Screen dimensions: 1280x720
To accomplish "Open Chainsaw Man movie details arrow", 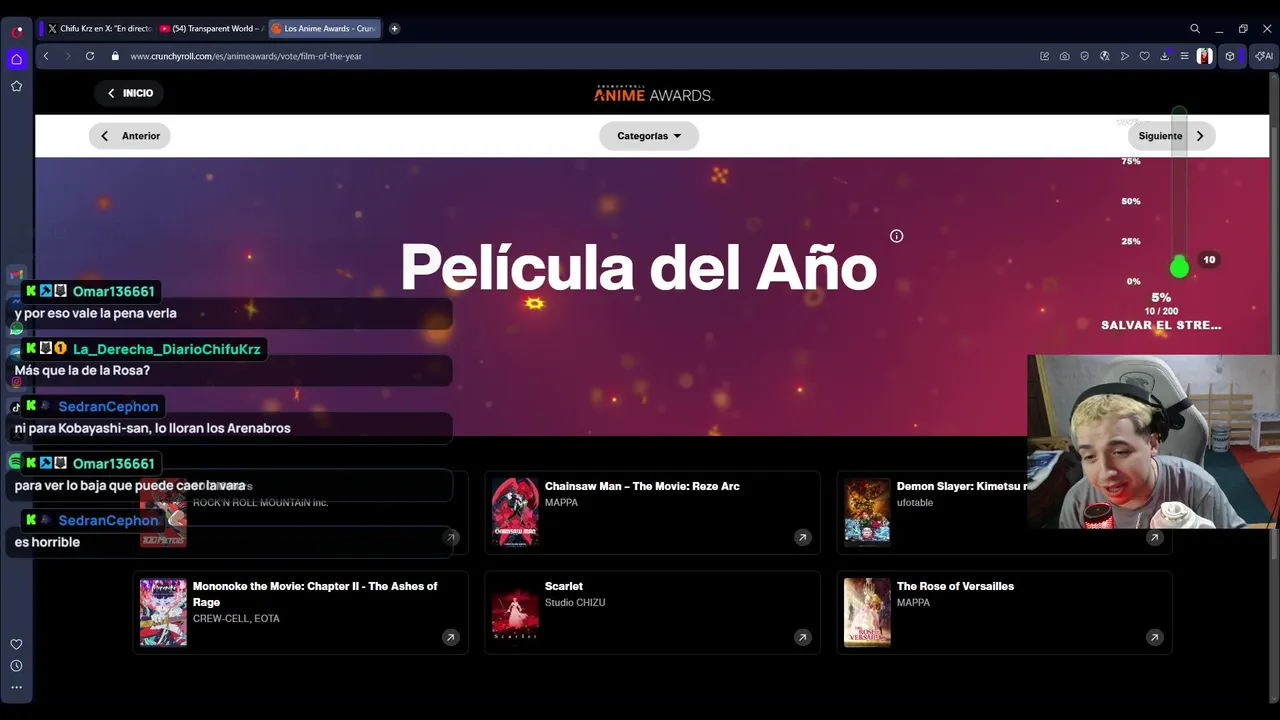I will (802, 538).
